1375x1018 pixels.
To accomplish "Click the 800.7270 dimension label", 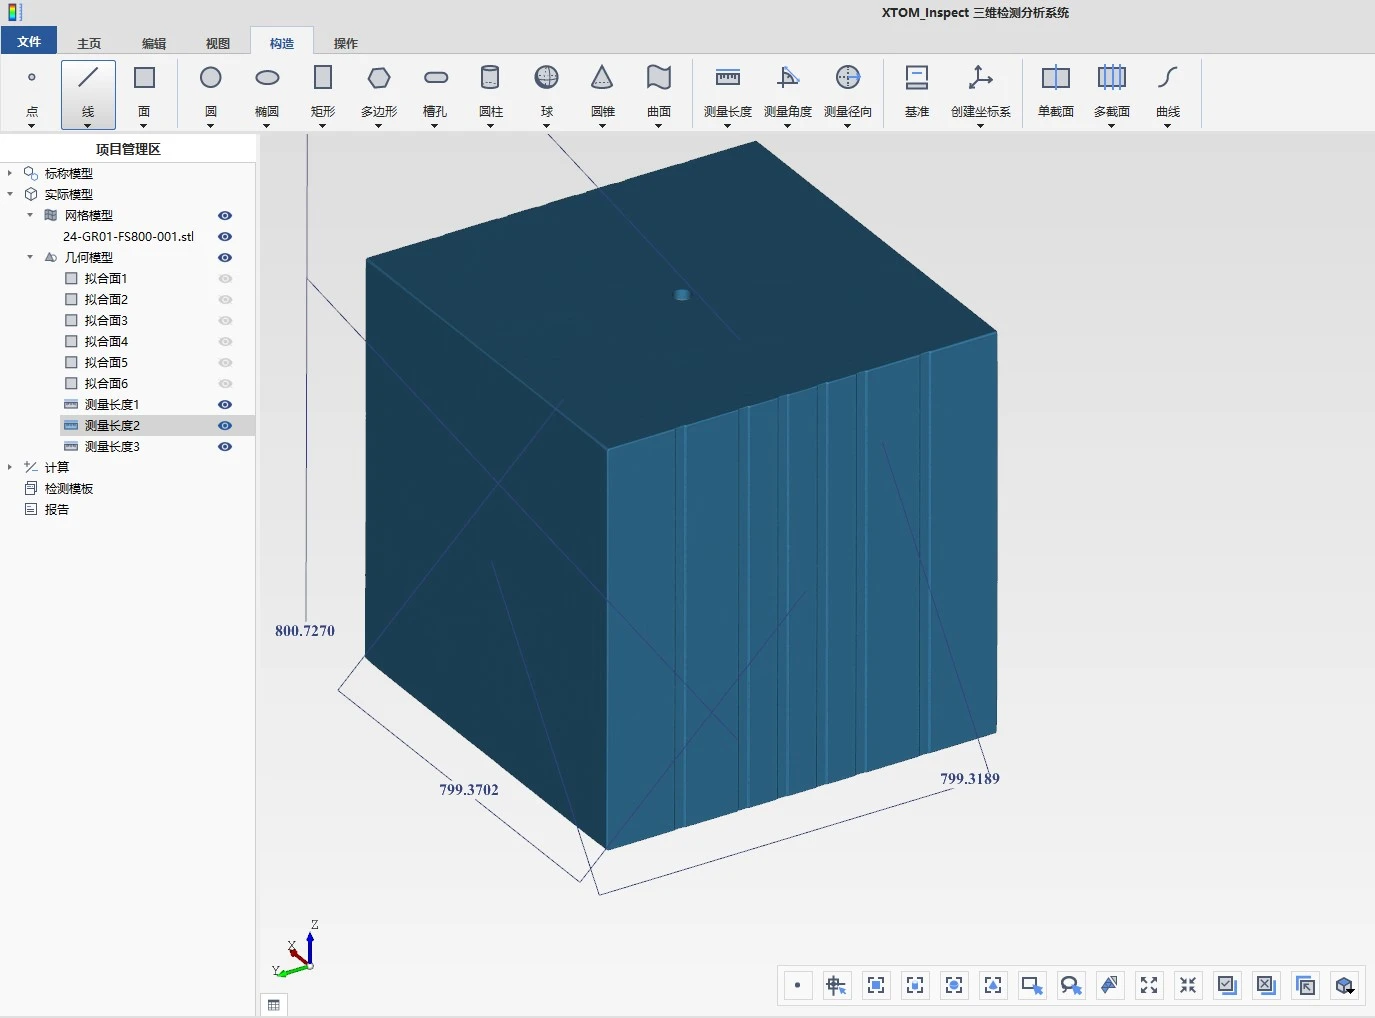I will [x=305, y=630].
